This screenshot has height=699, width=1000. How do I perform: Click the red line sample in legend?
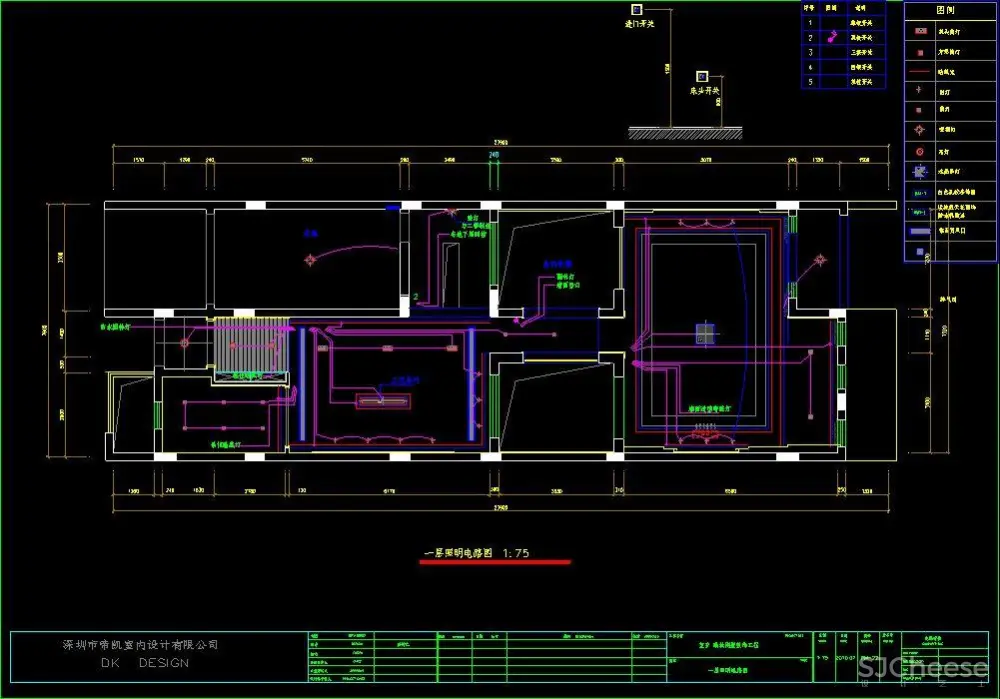(918, 72)
